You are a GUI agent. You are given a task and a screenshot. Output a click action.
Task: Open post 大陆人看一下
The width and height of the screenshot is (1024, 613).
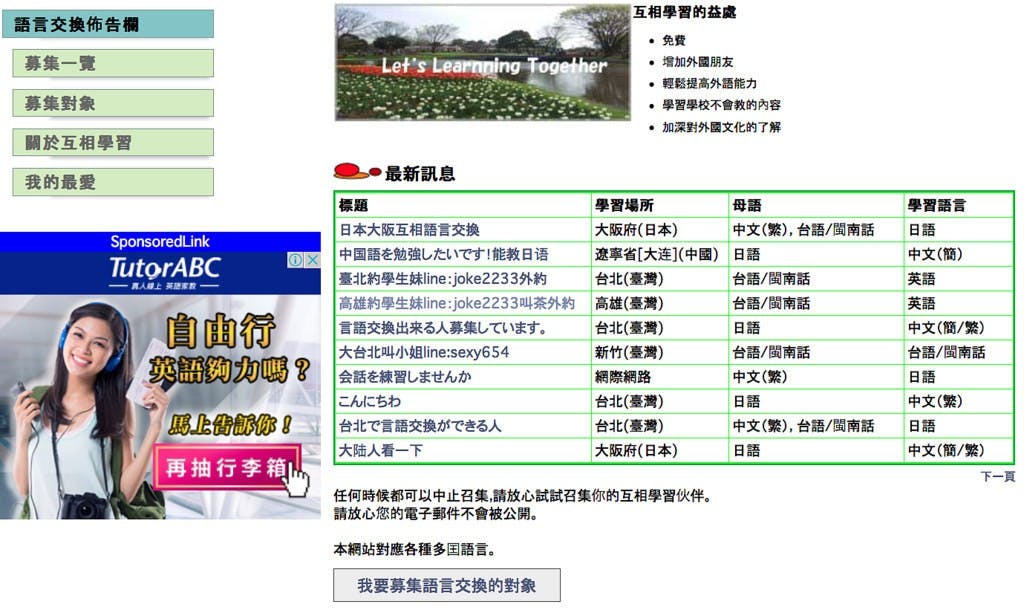pyautogui.click(x=381, y=450)
